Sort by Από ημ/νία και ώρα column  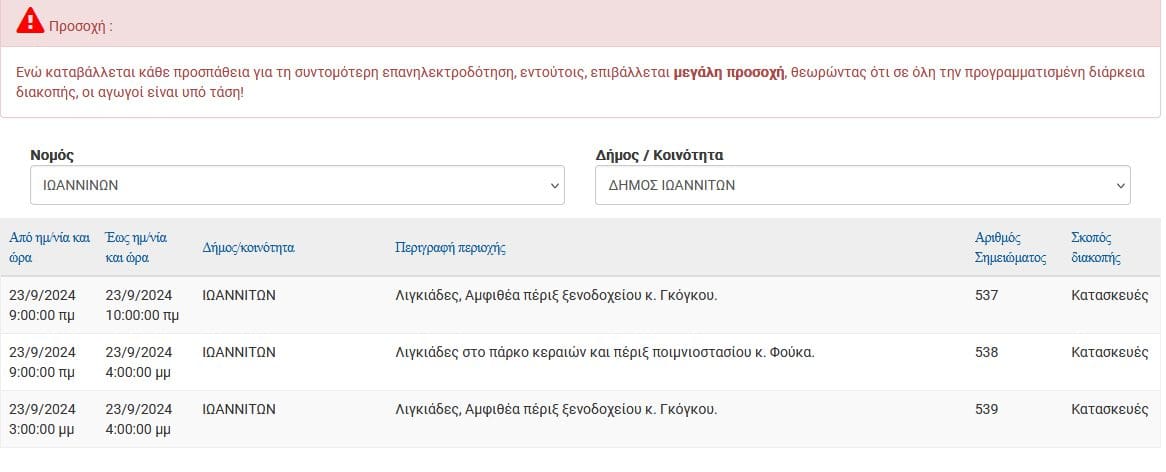[49, 248]
